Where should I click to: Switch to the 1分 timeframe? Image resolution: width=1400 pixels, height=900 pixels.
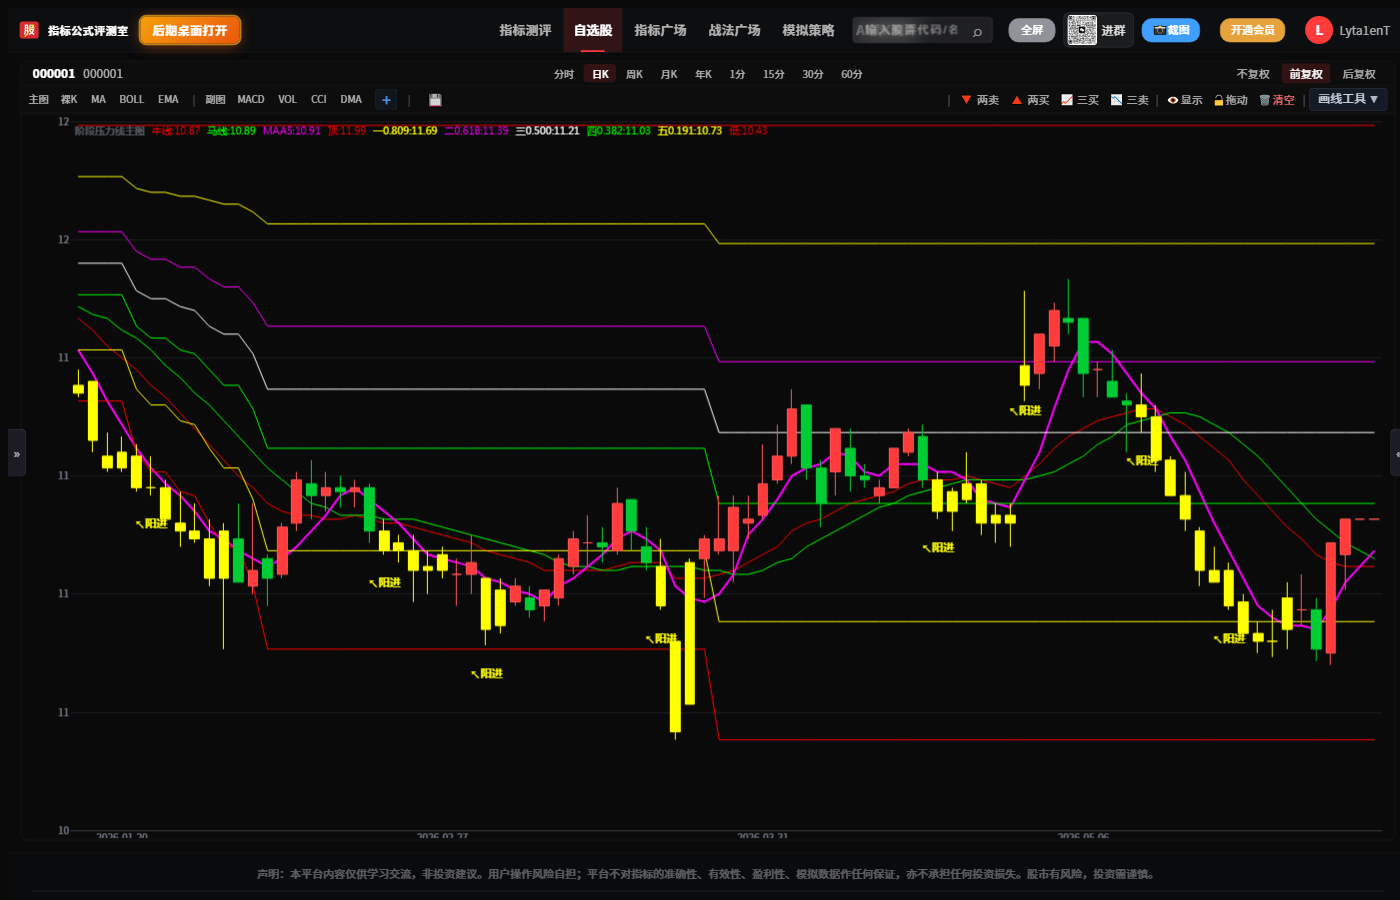(x=737, y=74)
